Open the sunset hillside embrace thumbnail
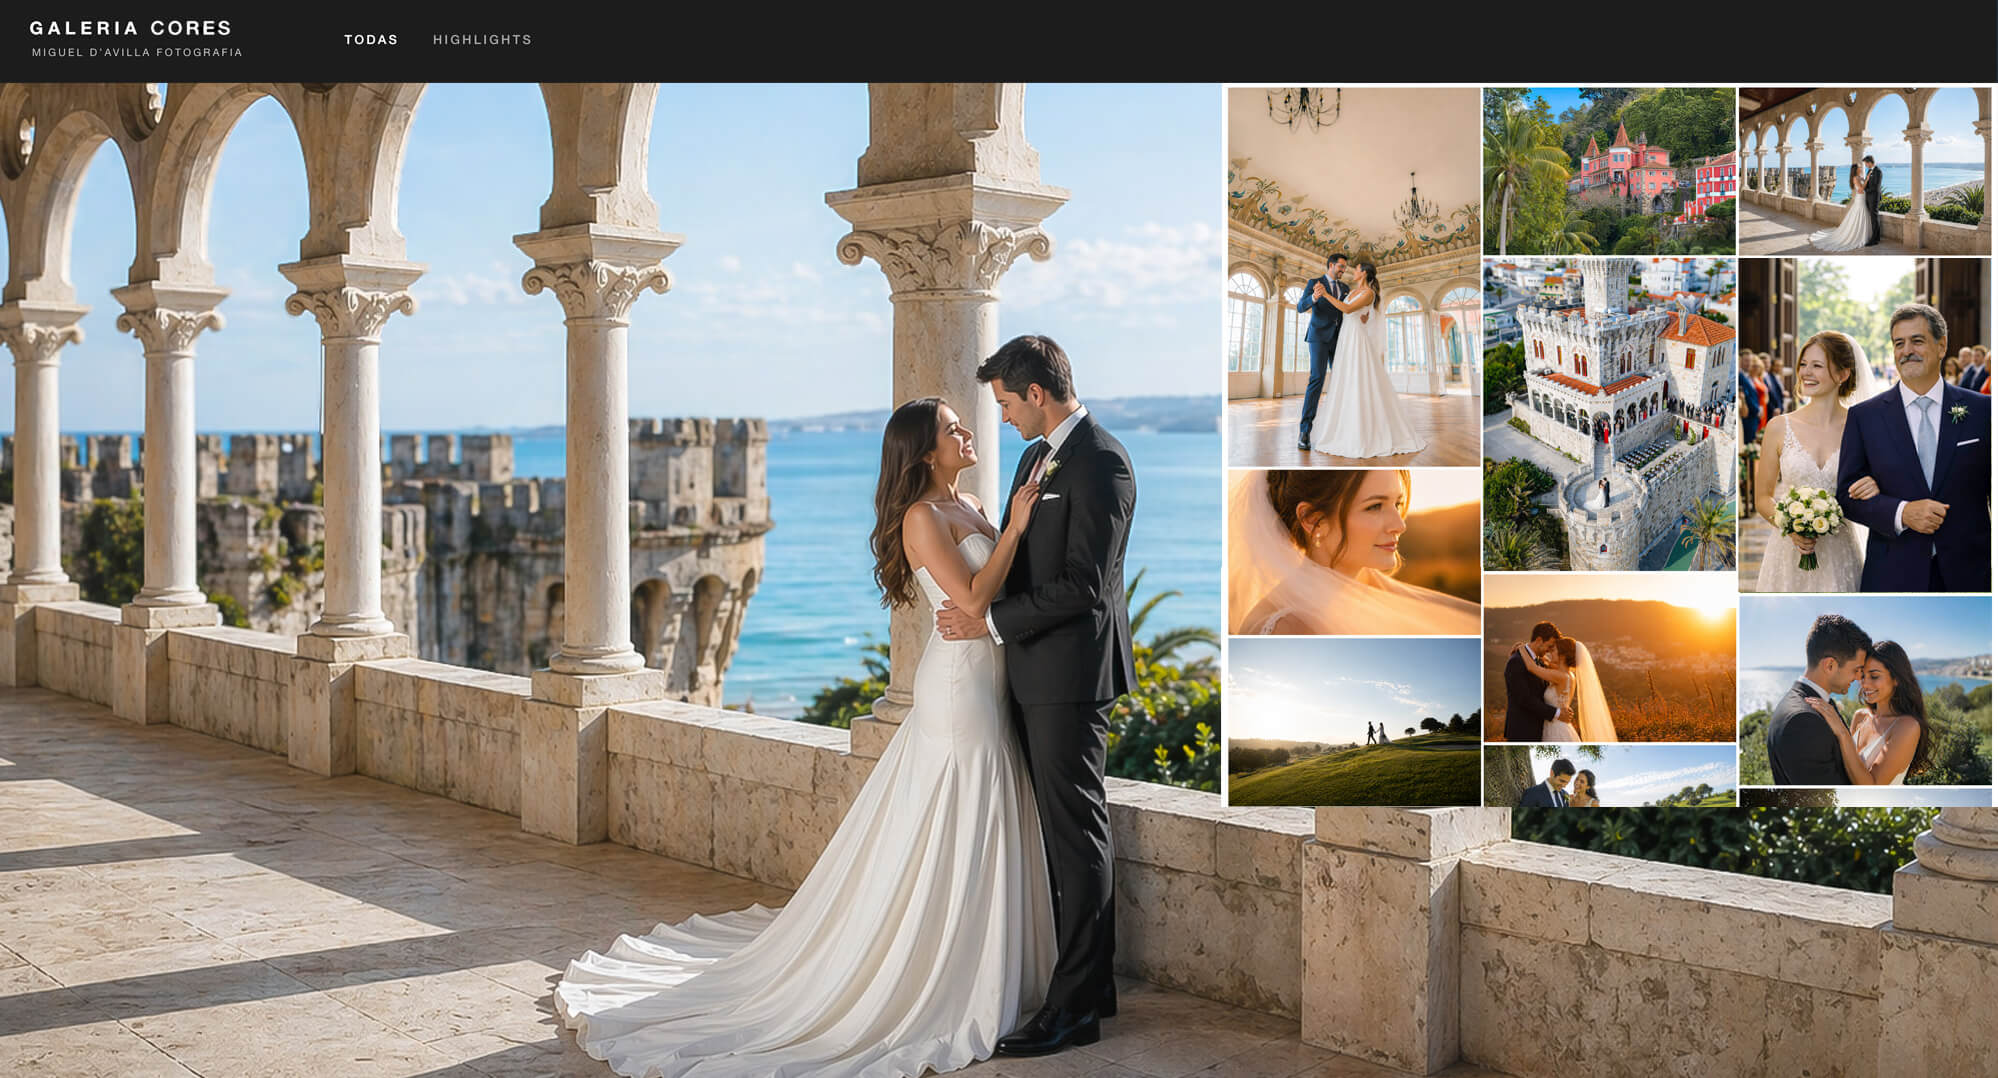 (1609, 658)
